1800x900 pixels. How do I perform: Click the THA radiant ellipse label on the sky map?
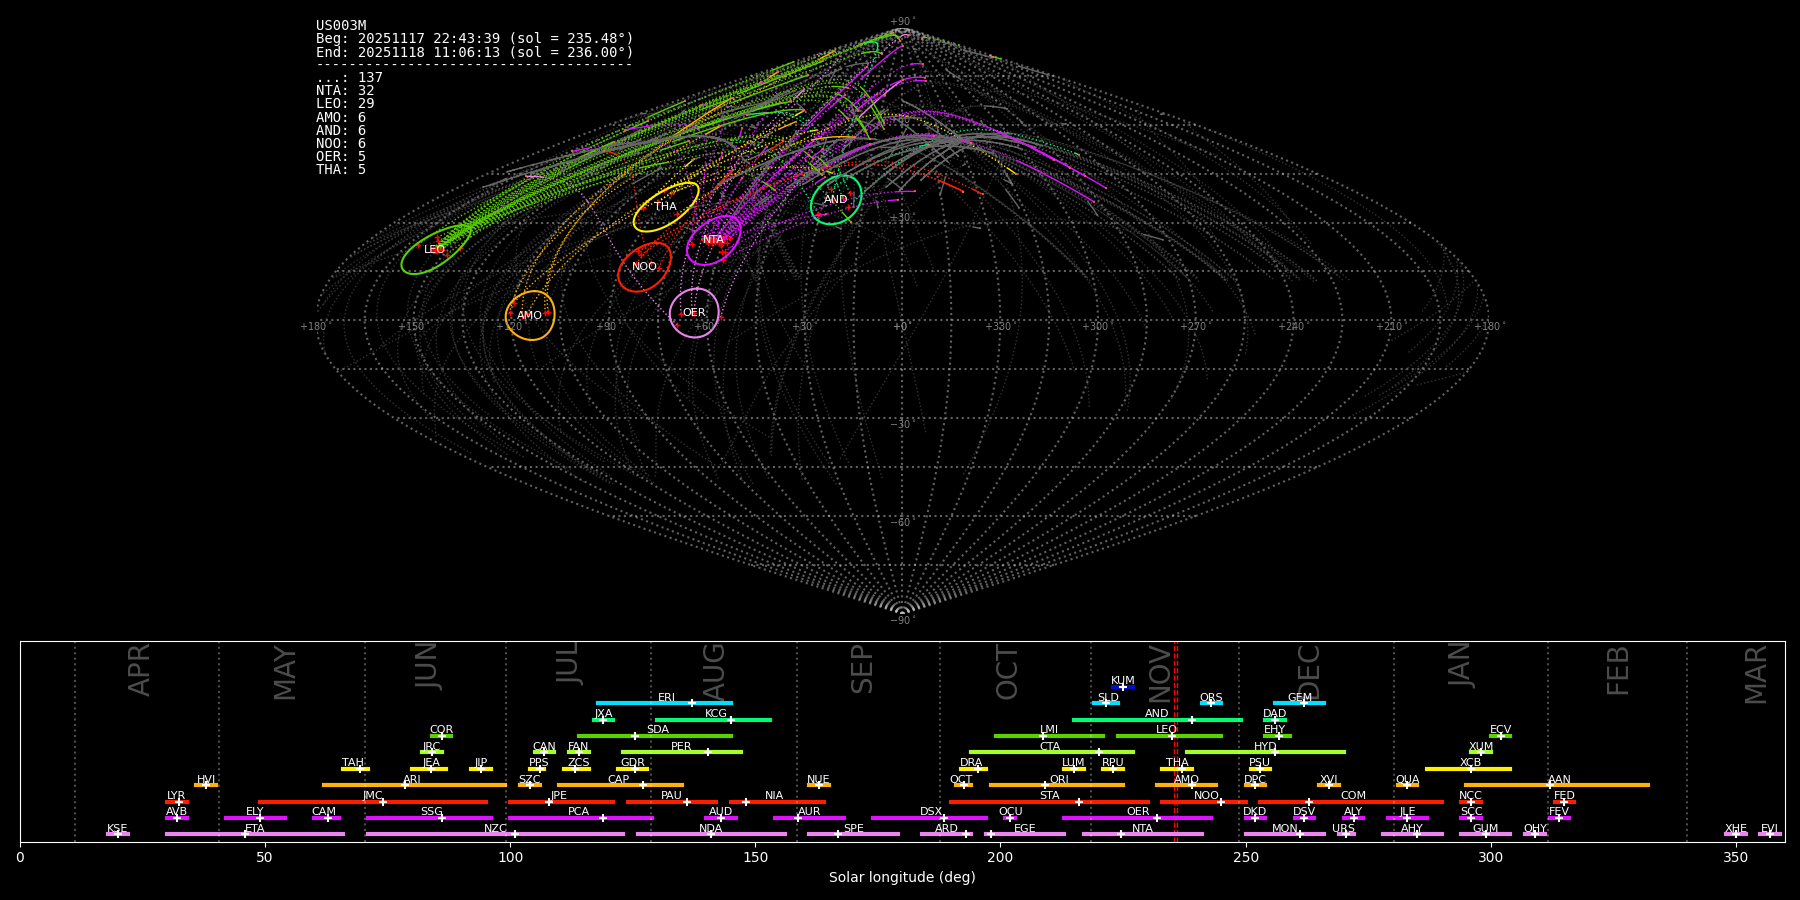[x=665, y=207]
